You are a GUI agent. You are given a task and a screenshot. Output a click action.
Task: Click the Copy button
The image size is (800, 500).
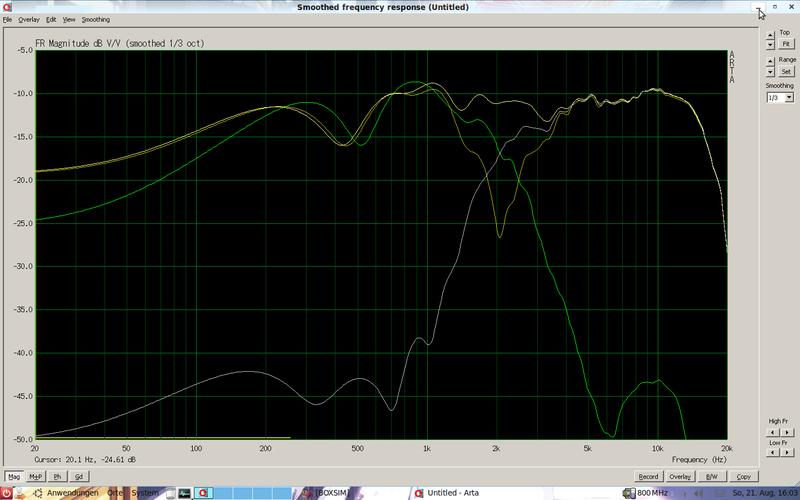(x=743, y=477)
